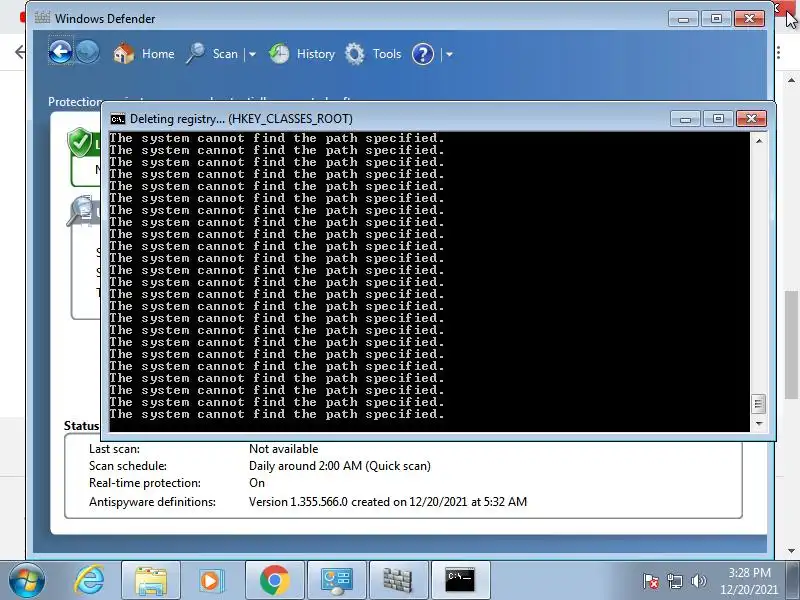This screenshot has width=800, height=600.
Task: Click browser page scrollbar down arrow
Action: 791,551
